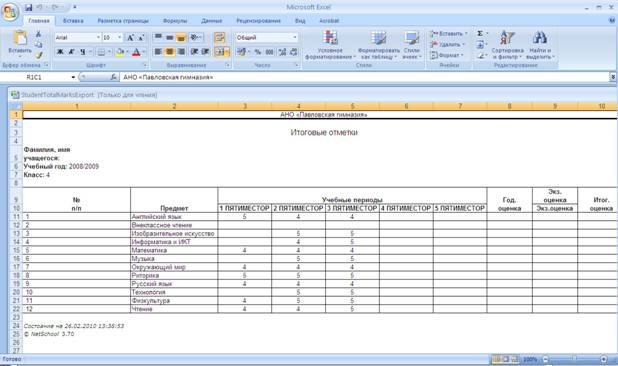Toggle center horizontal alignment
Screen dimensions: 618x366
169,52
